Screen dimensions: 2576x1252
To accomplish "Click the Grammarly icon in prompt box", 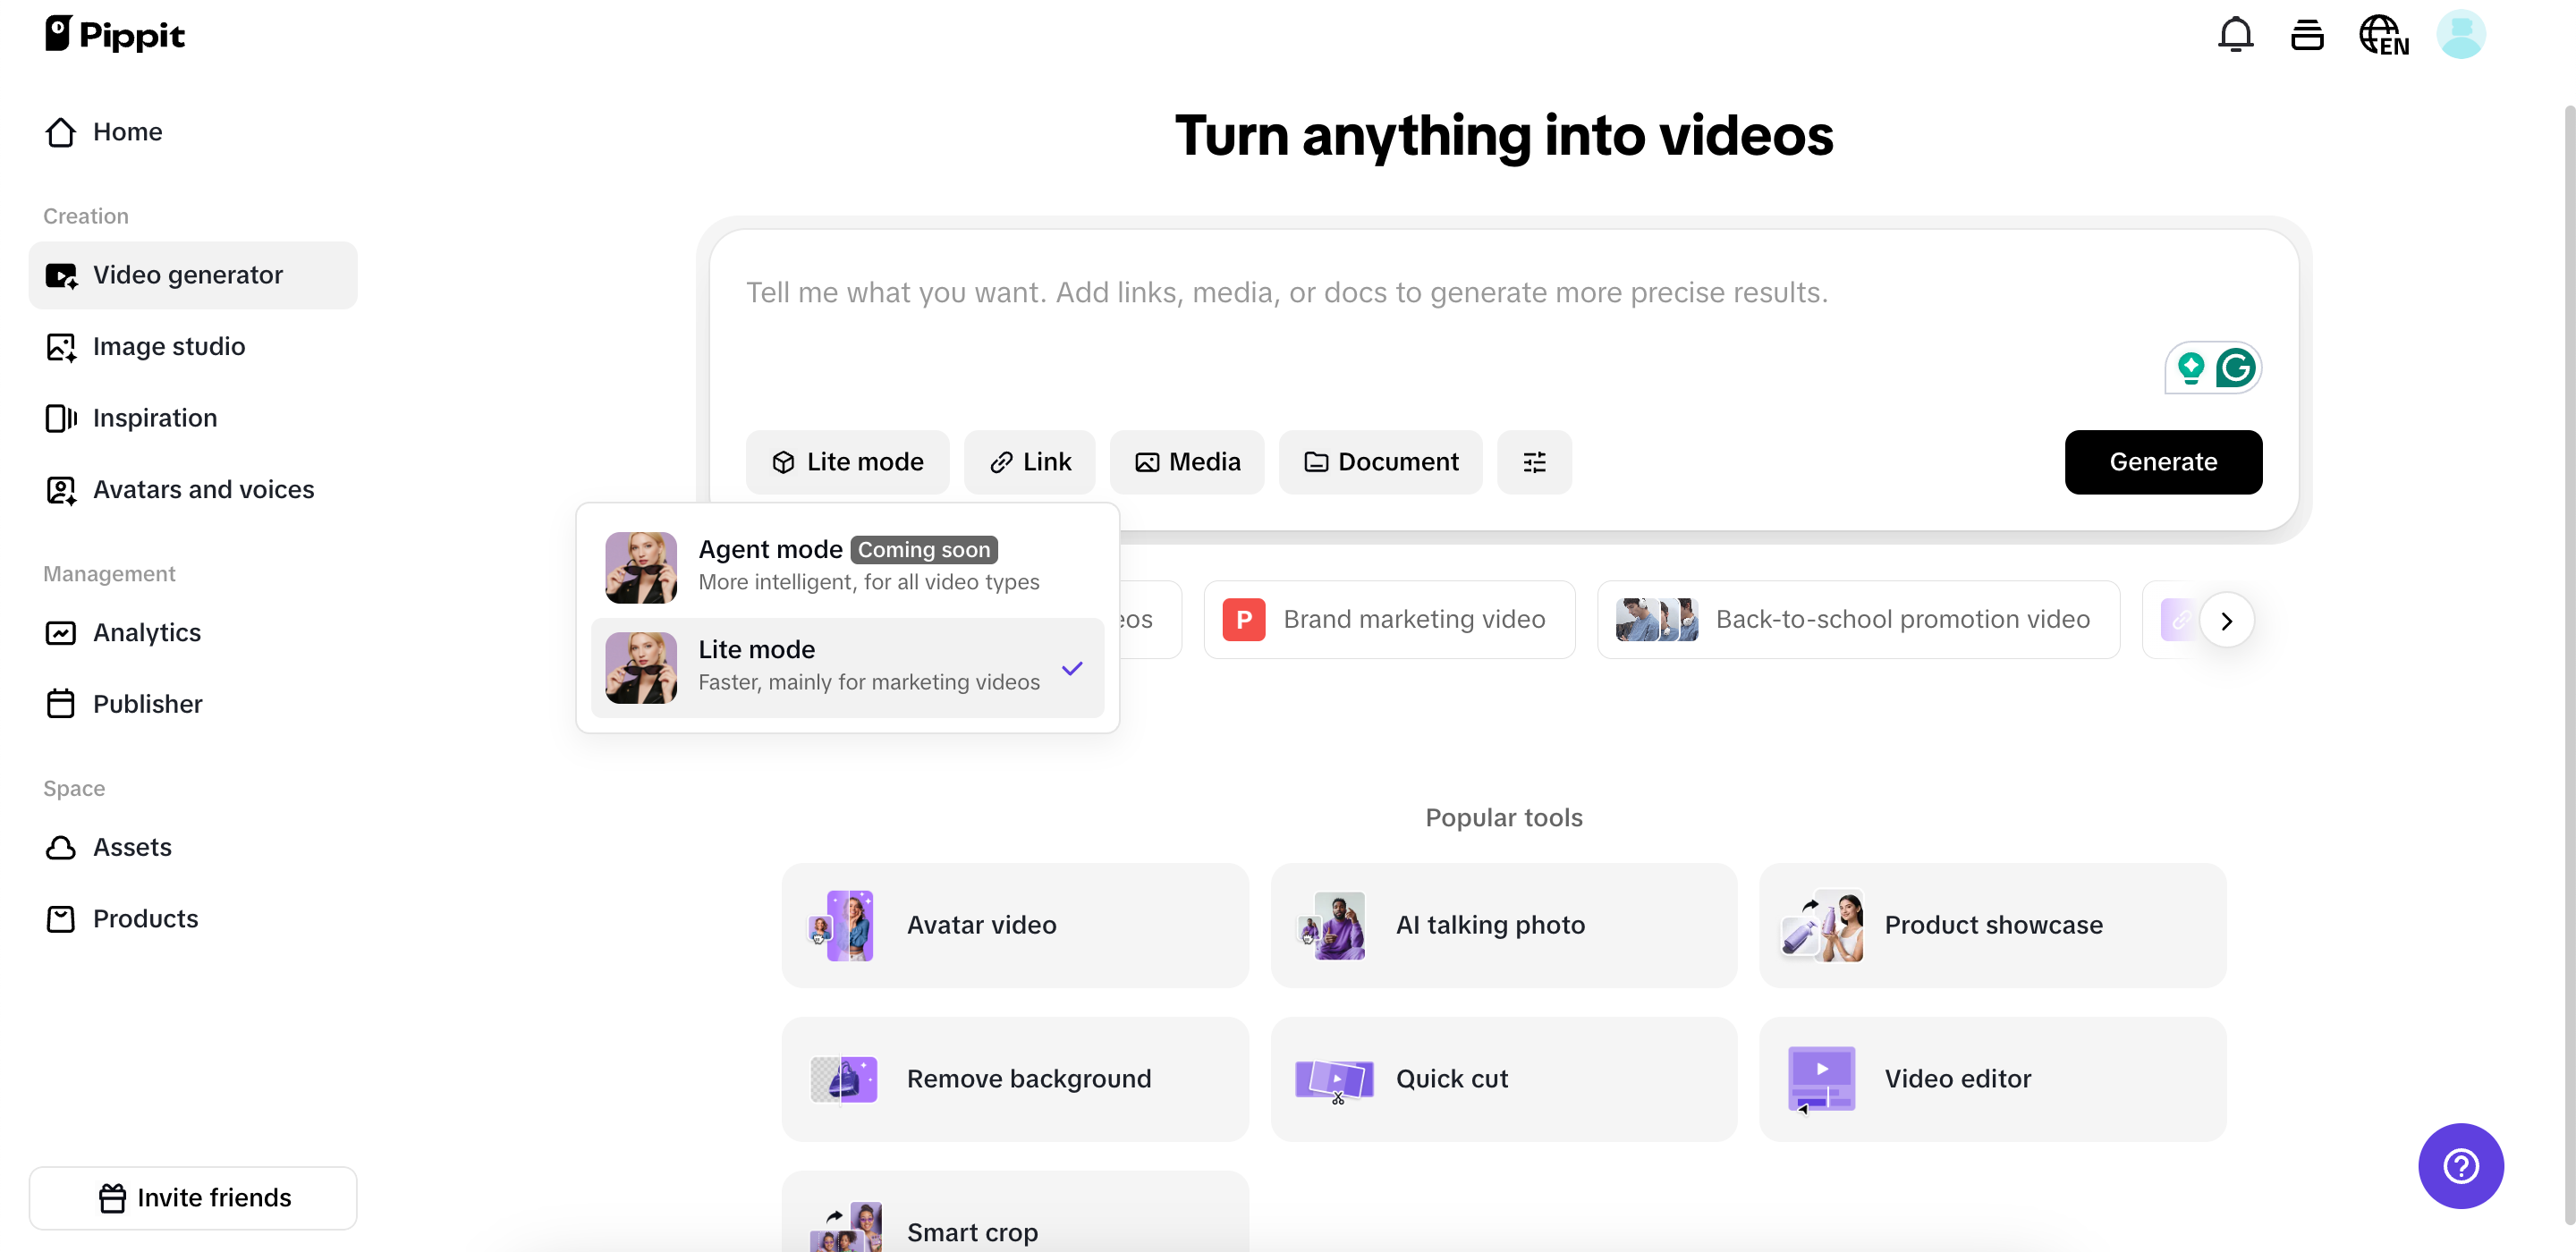I will click(x=2235, y=368).
